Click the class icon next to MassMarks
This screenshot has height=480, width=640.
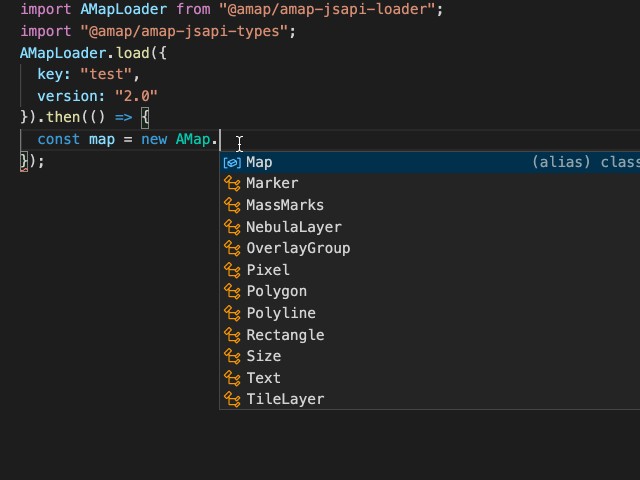[232, 205]
